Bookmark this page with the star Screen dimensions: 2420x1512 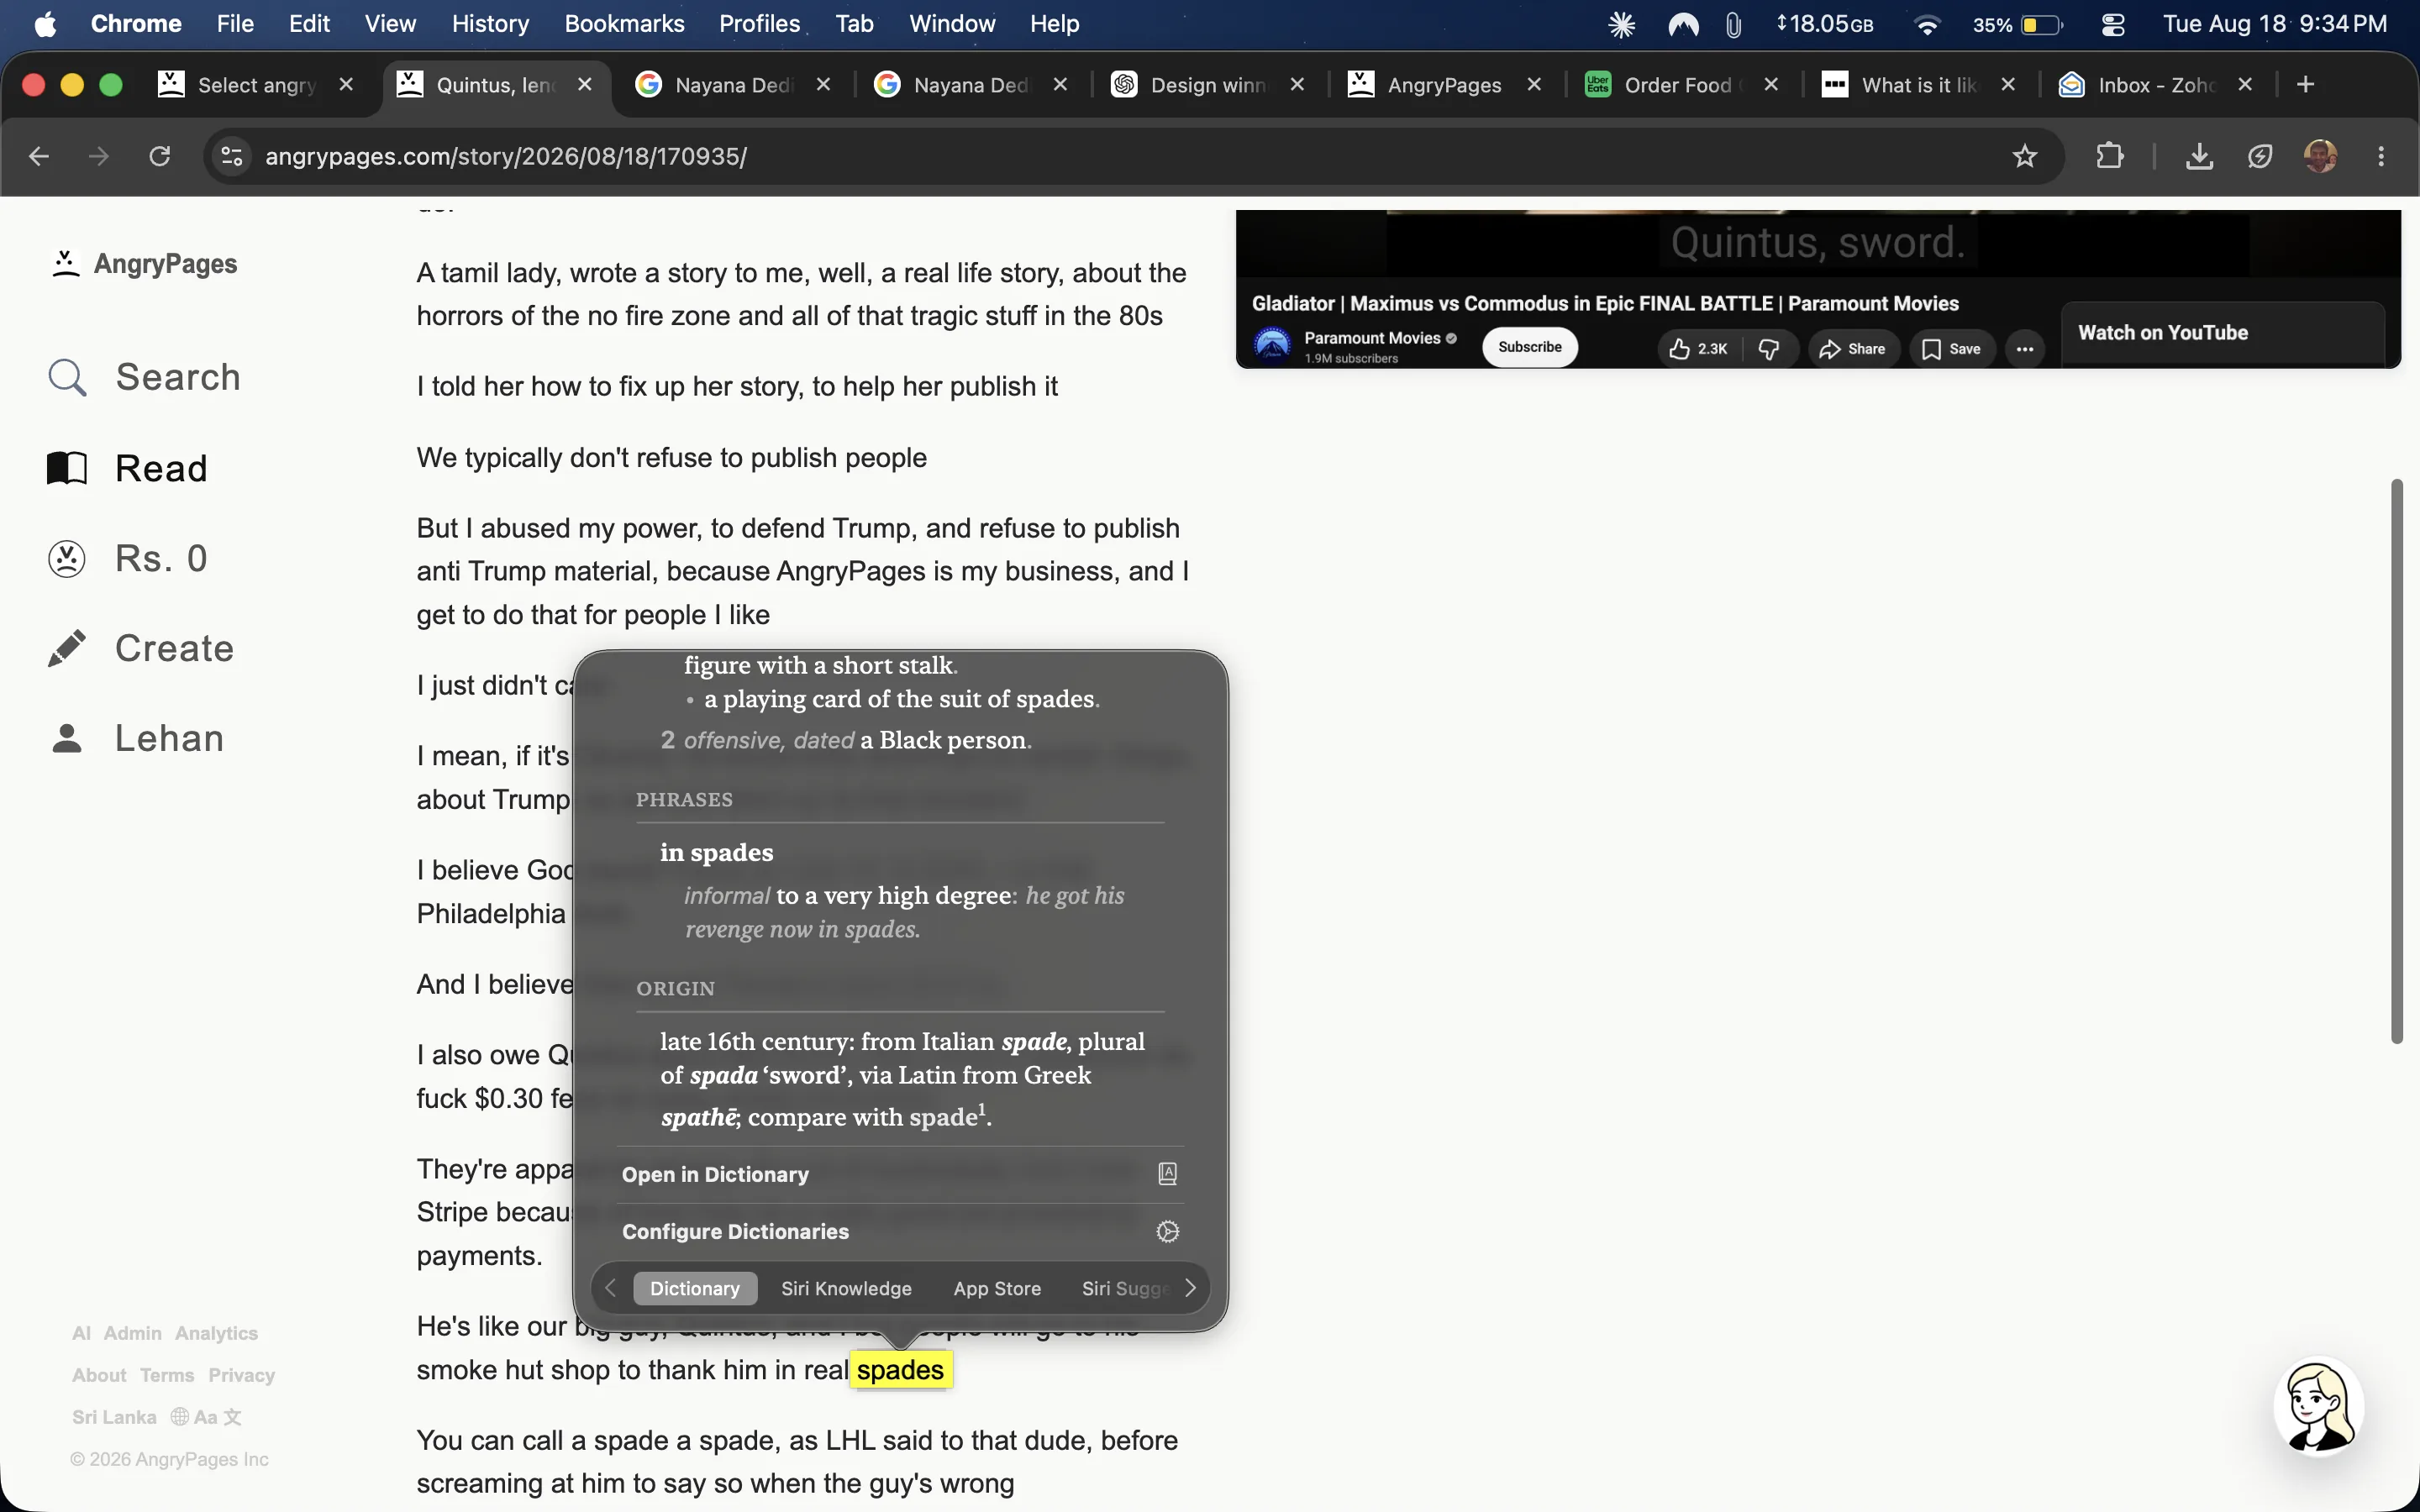point(2025,156)
